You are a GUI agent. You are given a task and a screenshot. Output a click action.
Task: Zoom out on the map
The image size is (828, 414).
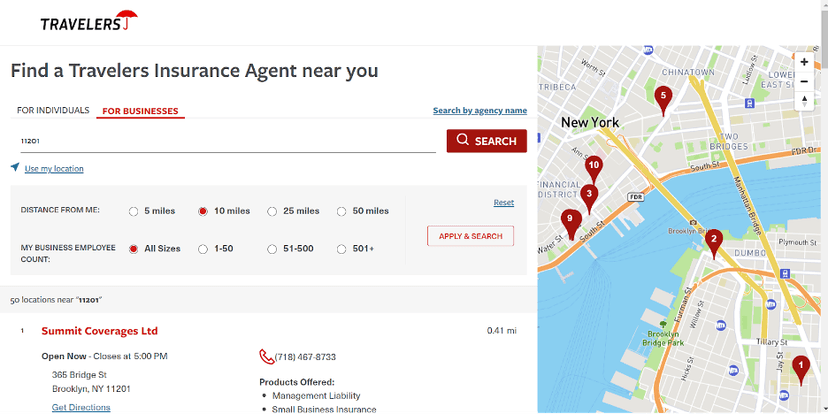pyautogui.click(x=804, y=81)
